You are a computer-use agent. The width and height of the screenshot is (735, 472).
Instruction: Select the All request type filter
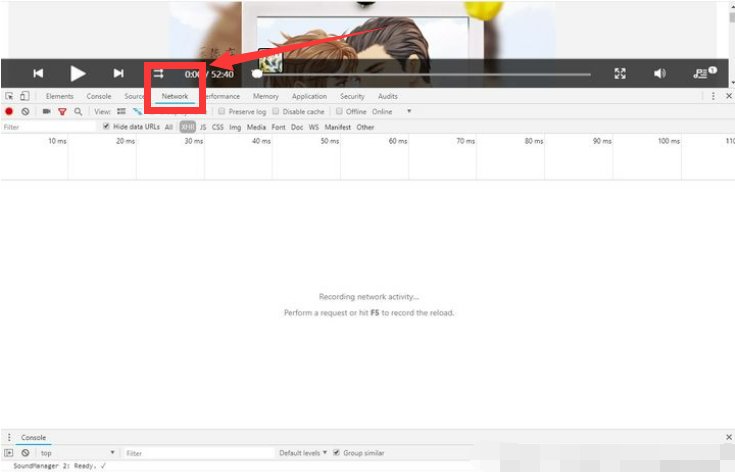click(169, 127)
